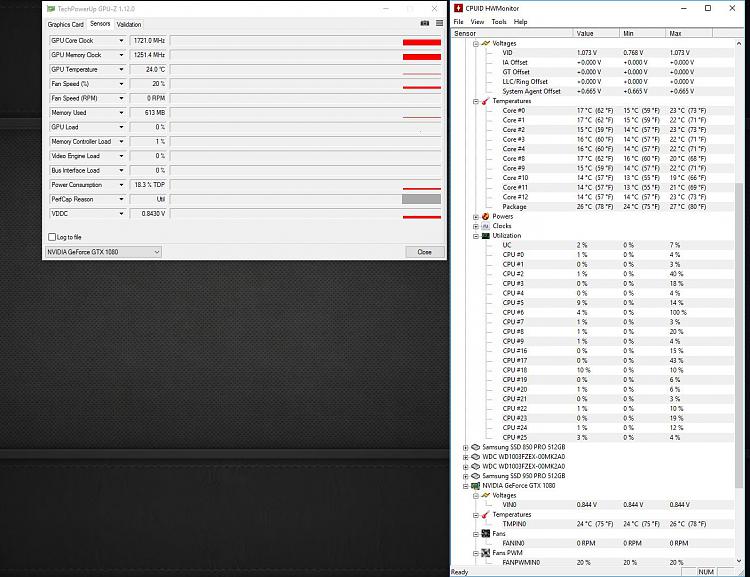Click the HWMonitor title bar app icon

[458, 8]
